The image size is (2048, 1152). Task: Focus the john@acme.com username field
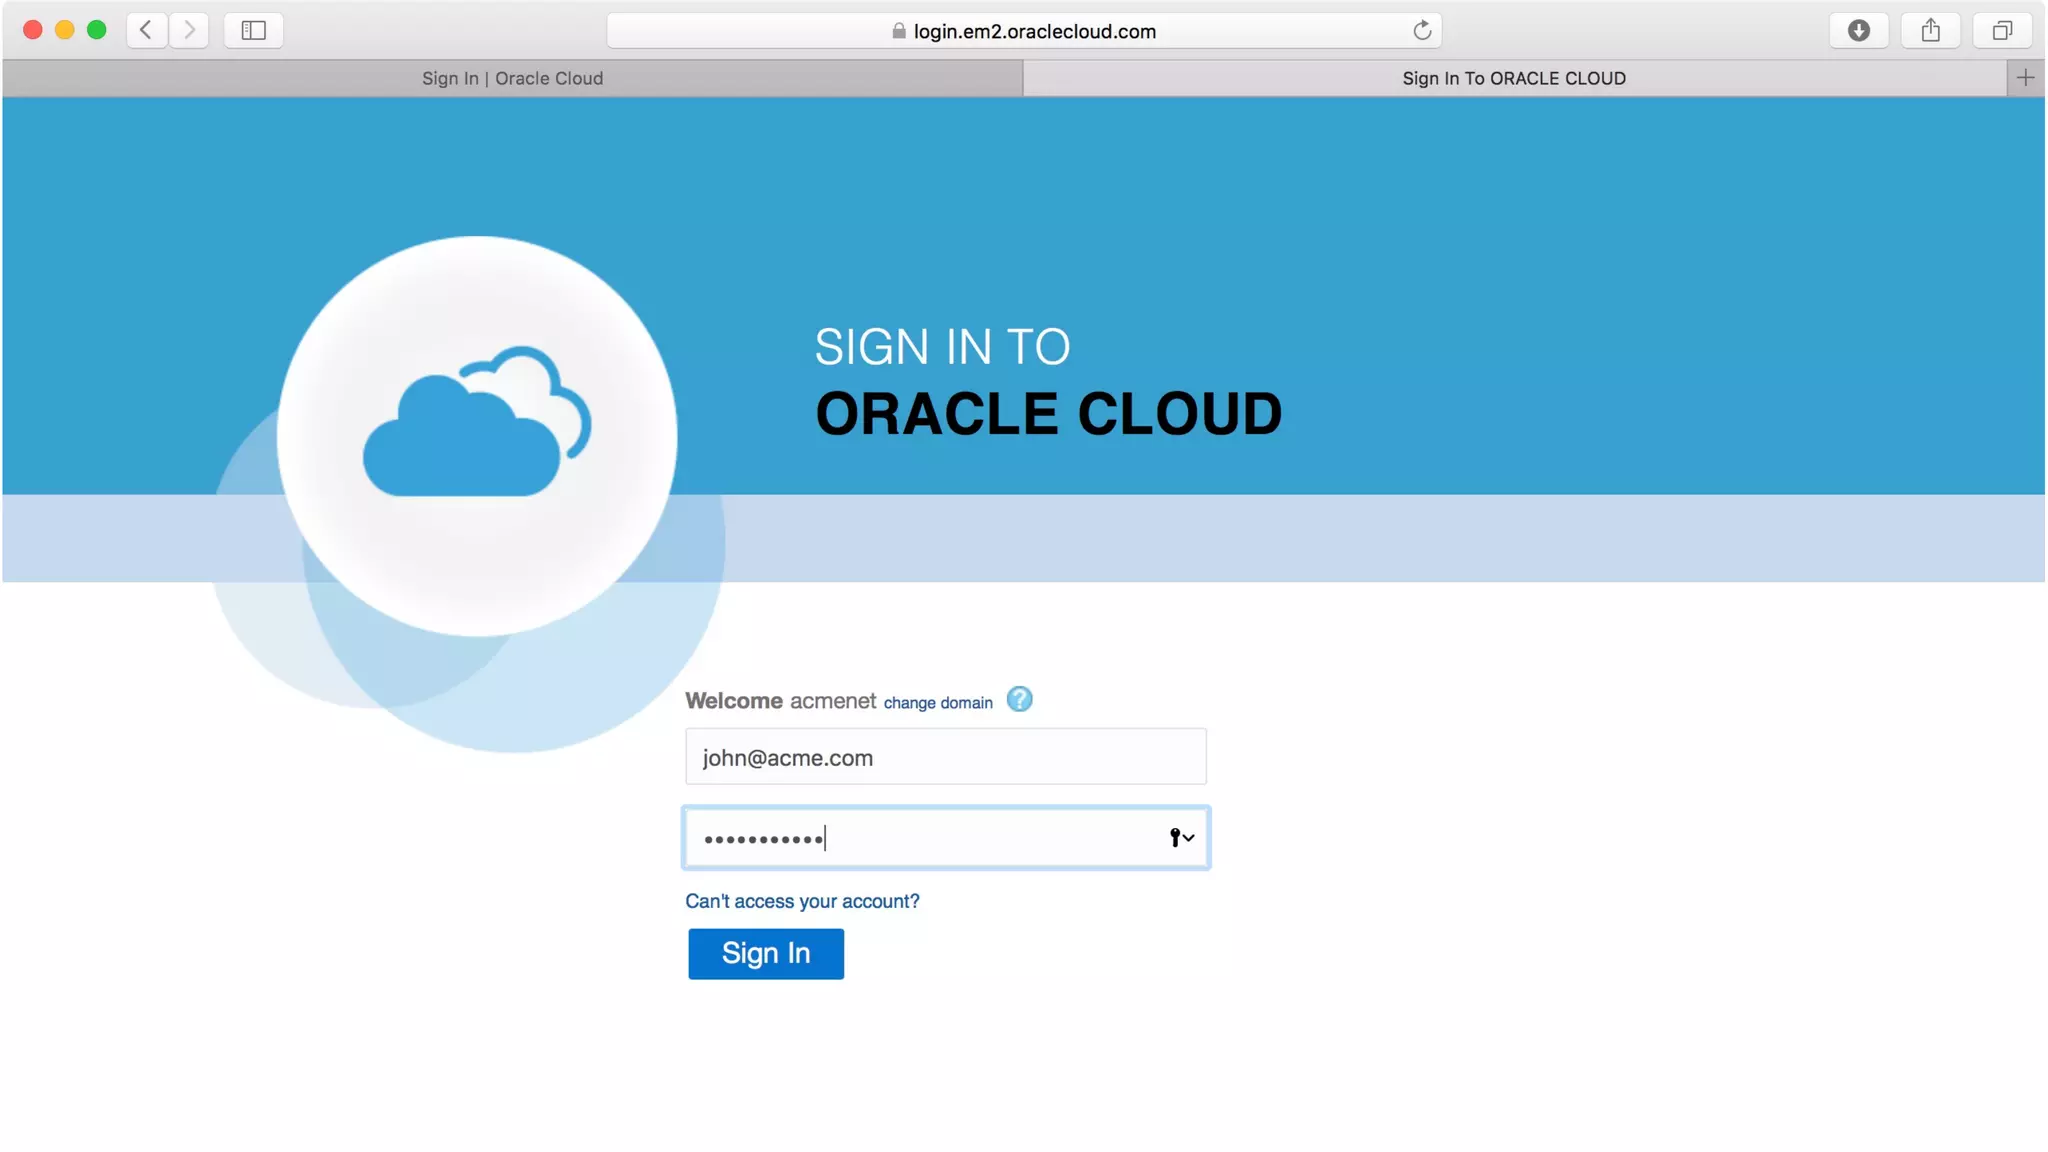pyautogui.click(x=945, y=757)
